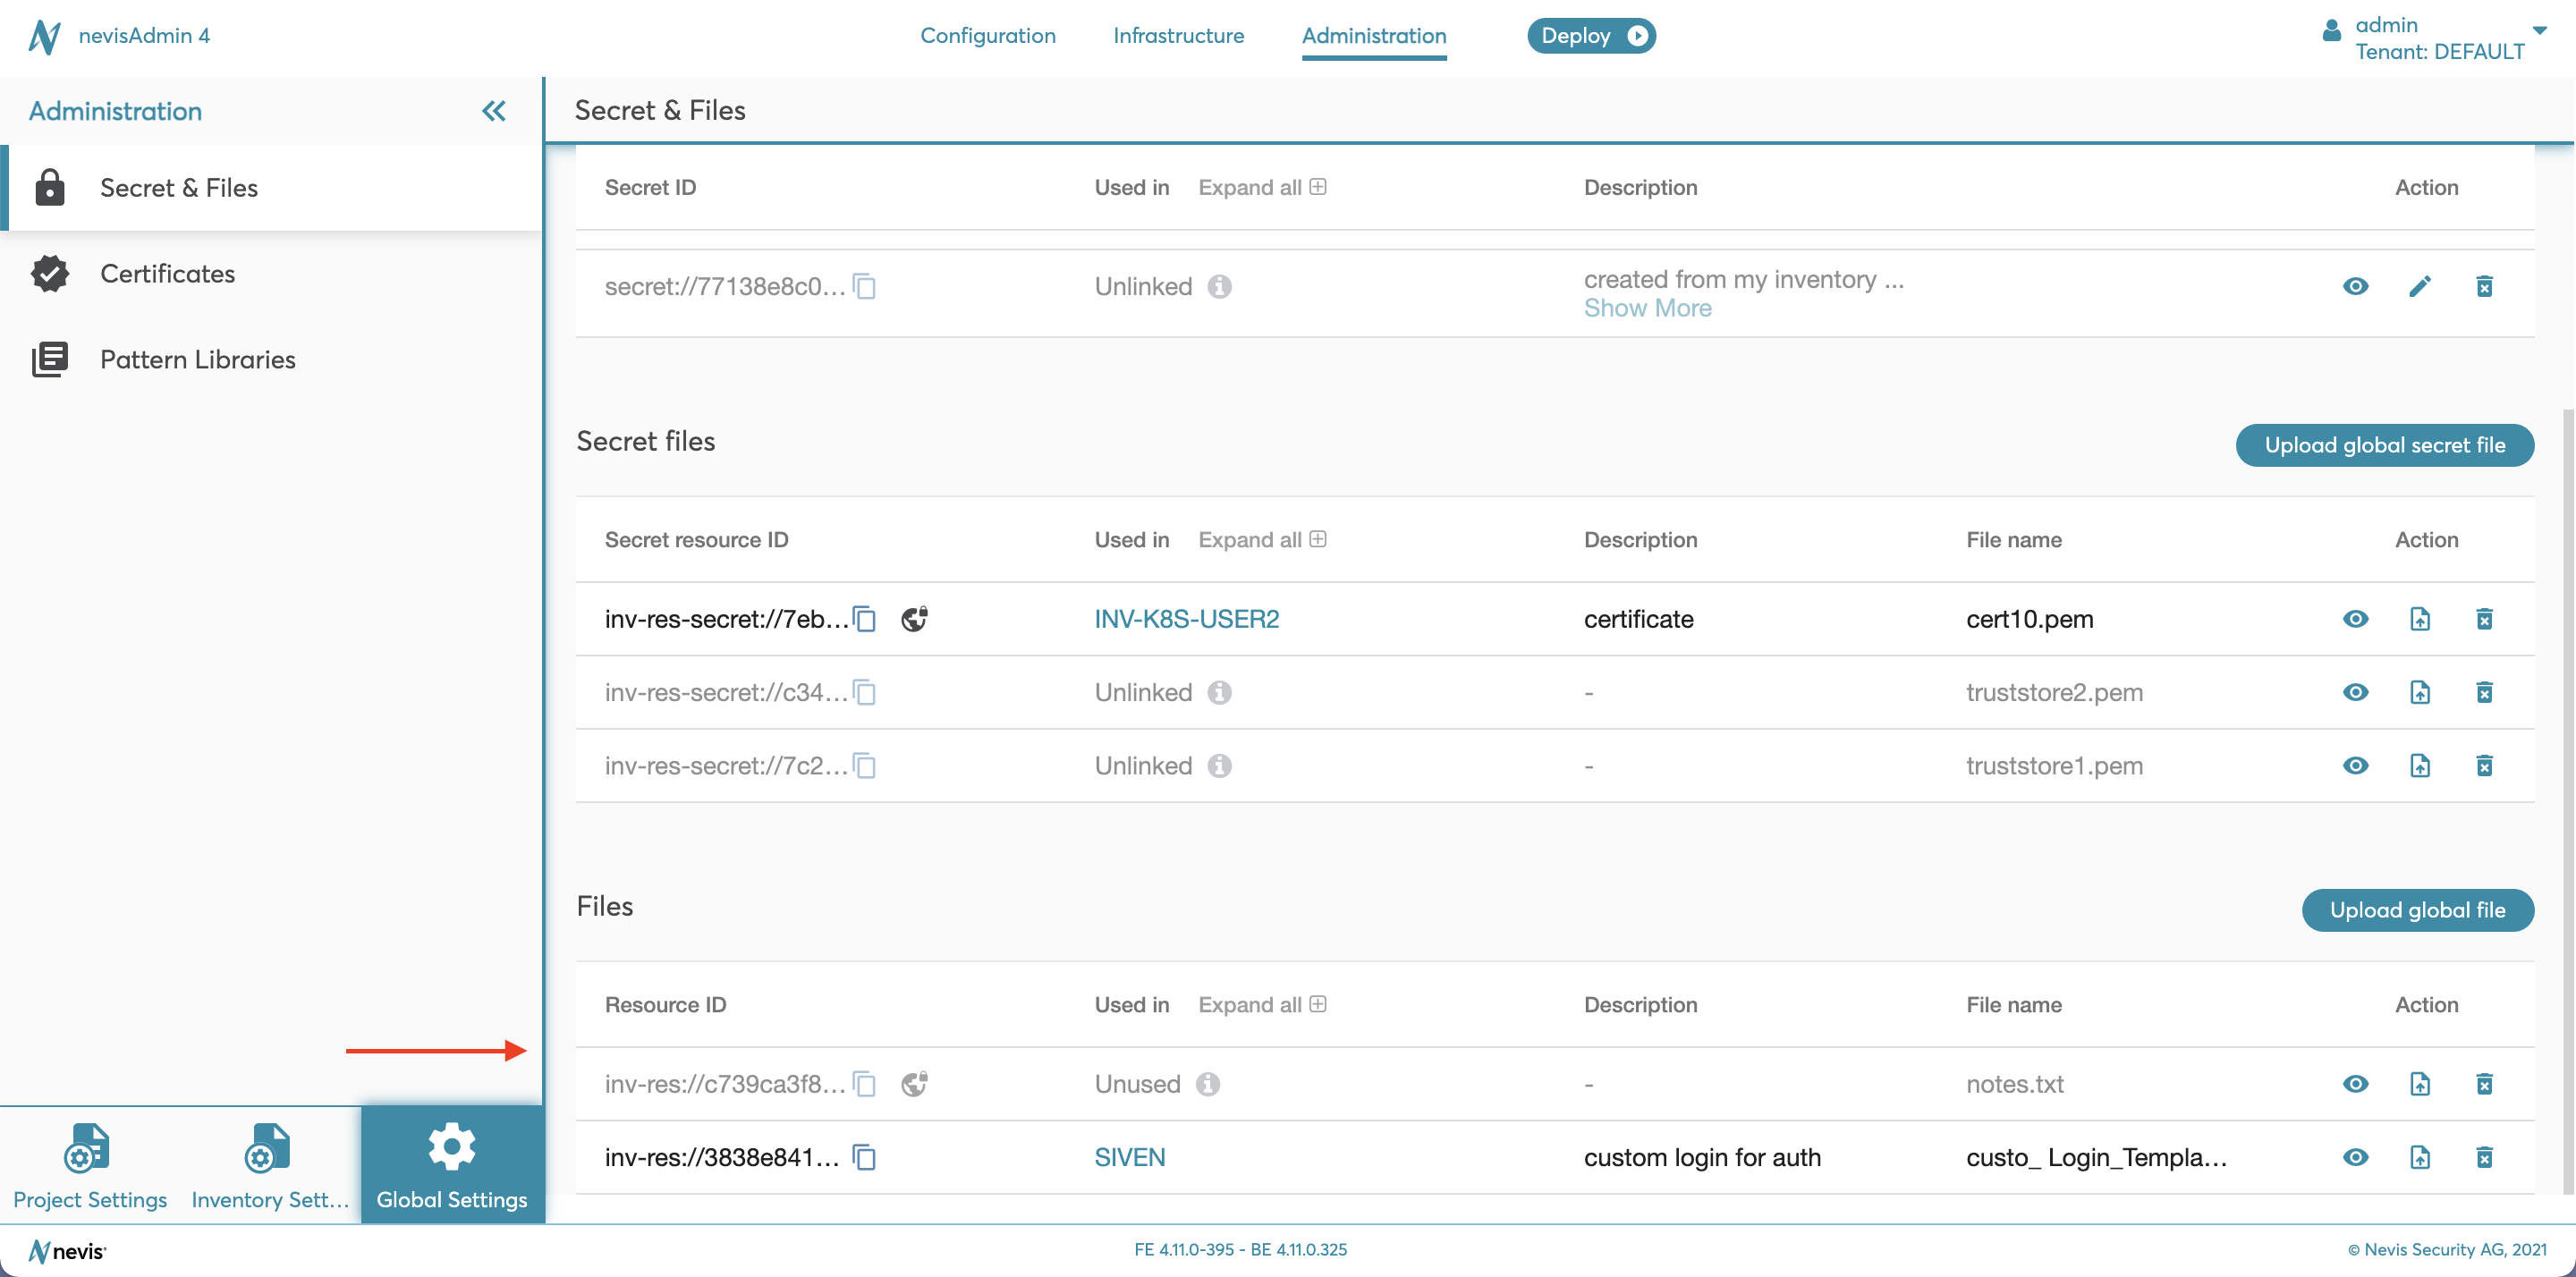View custo_Login_Templa content with eye icon

(x=2356, y=1157)
